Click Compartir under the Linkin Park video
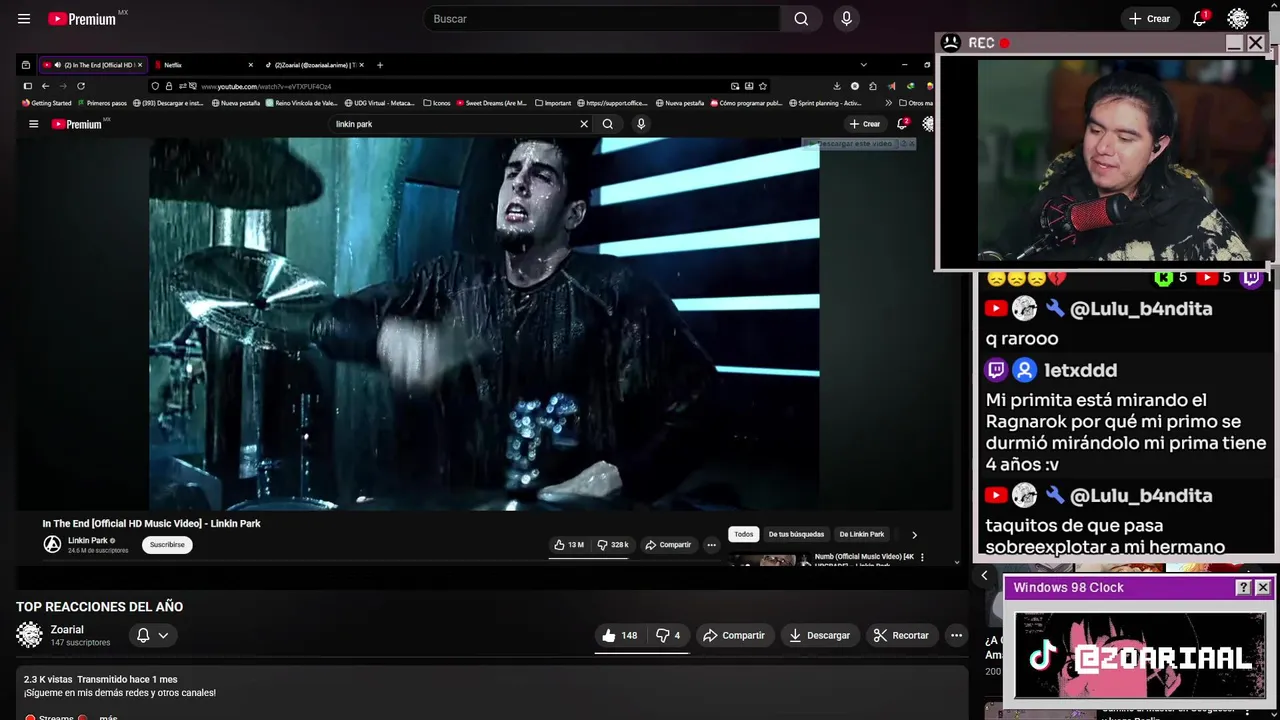 click(x=668, y=545)
